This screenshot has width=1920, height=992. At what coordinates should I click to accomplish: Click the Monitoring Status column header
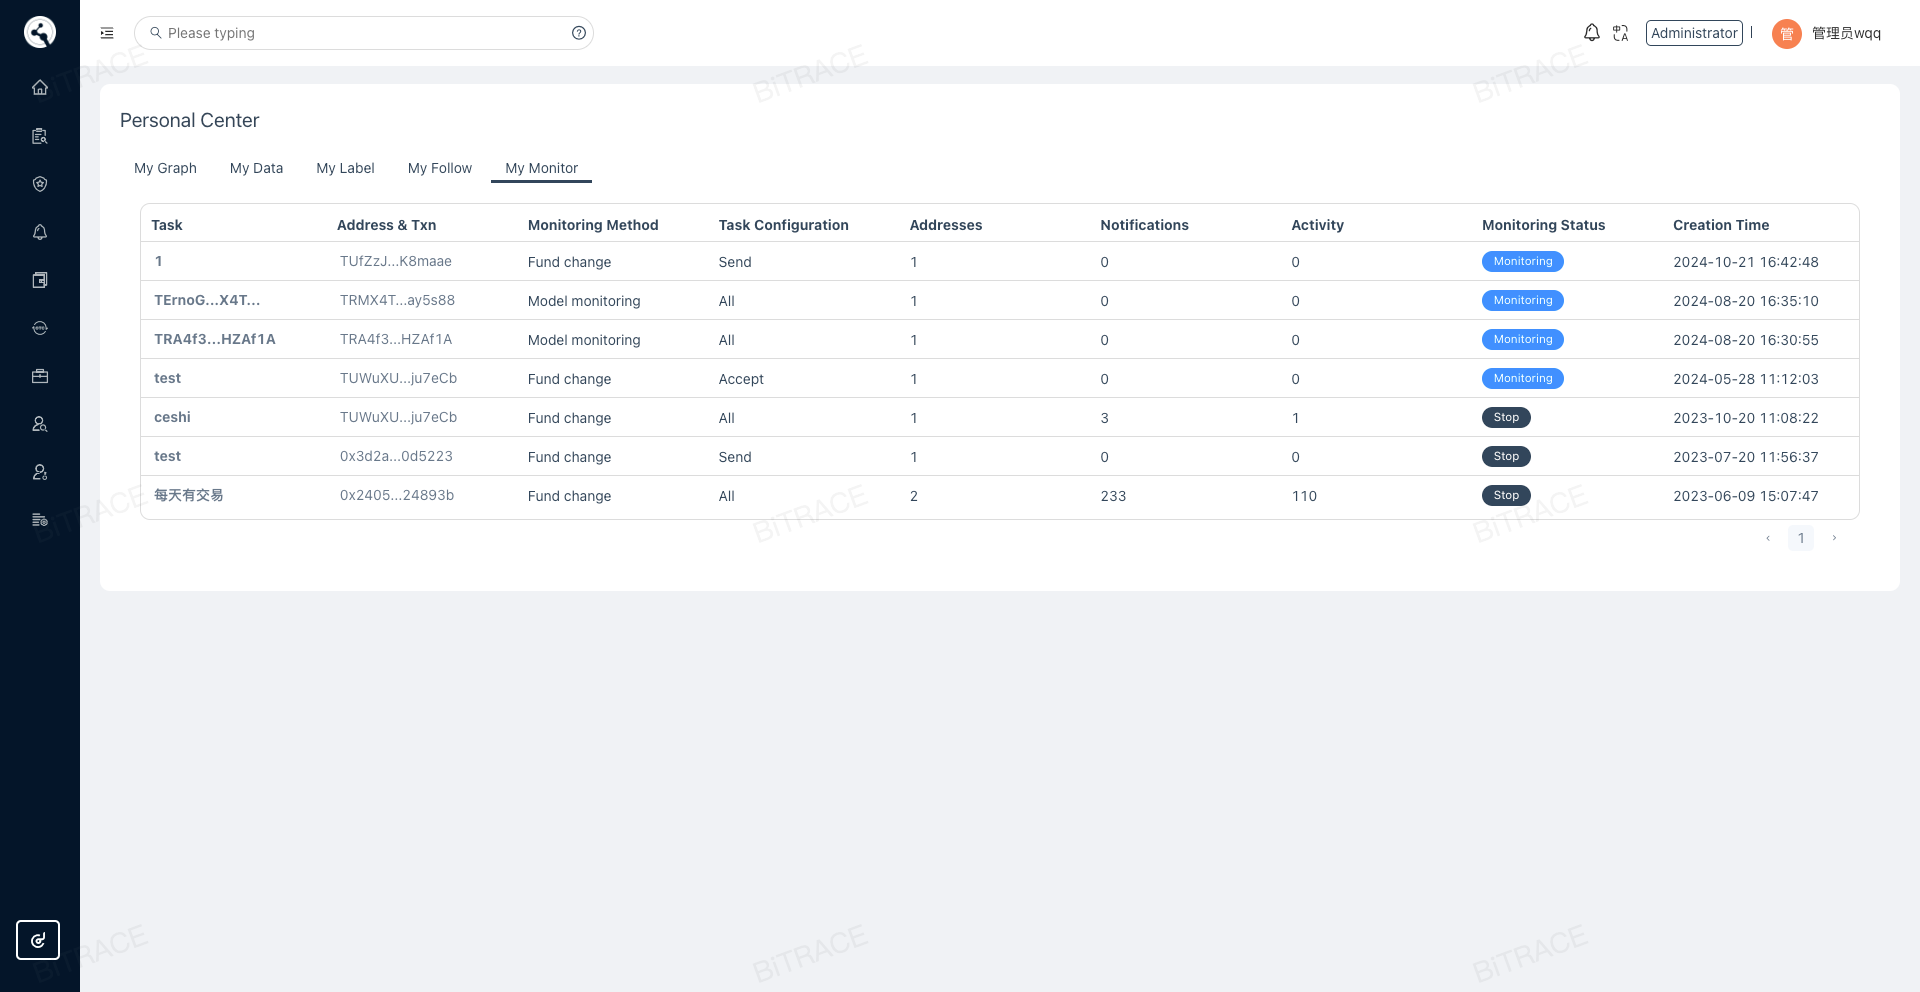point(1543,225)
